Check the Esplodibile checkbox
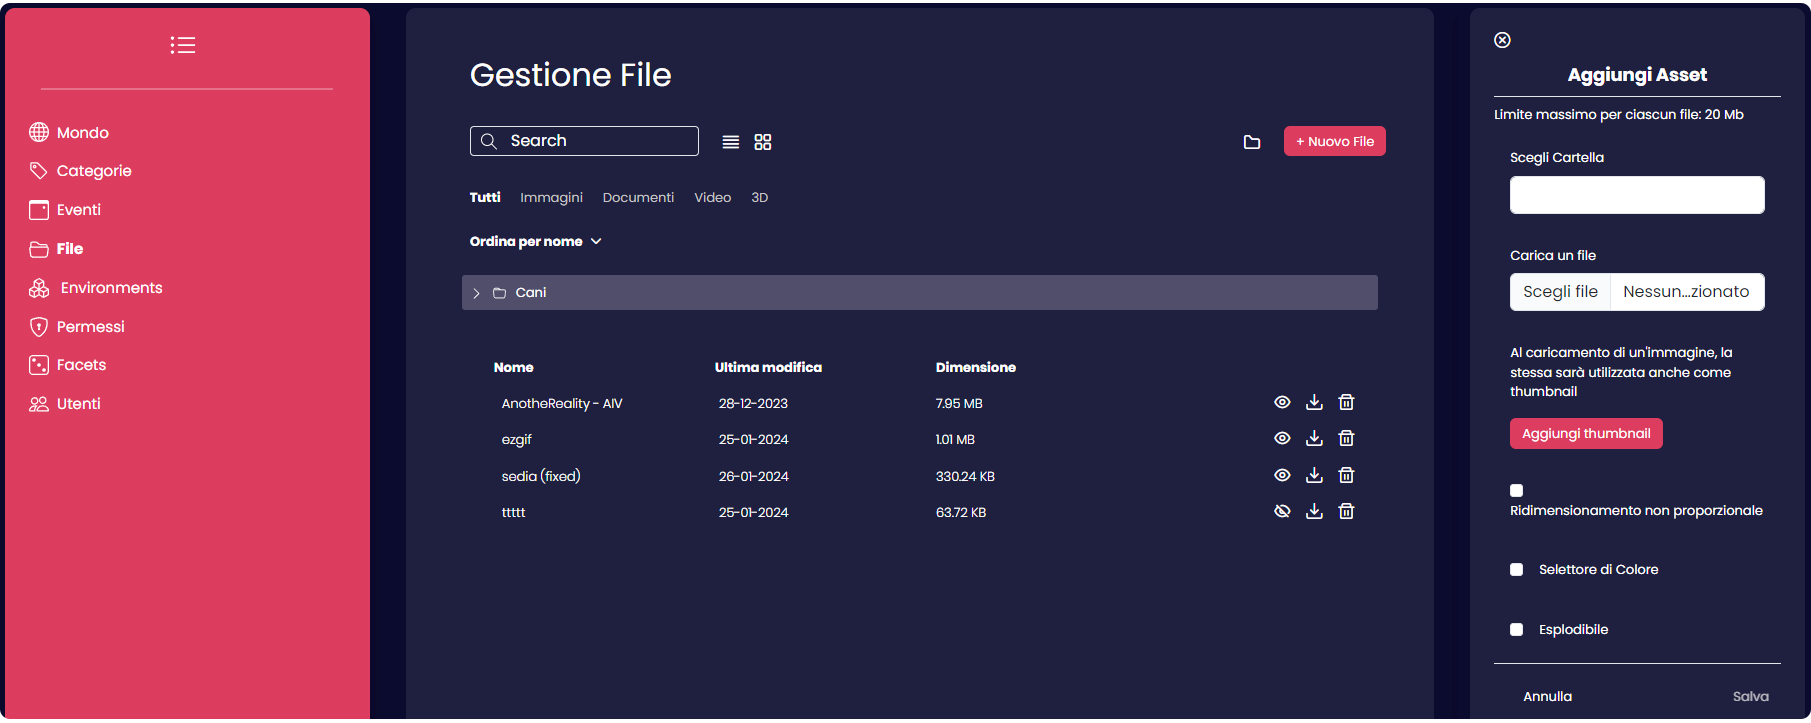The height and width of the screenshot is (723, 1811). pyautogui.click(x=1517, y=629)
